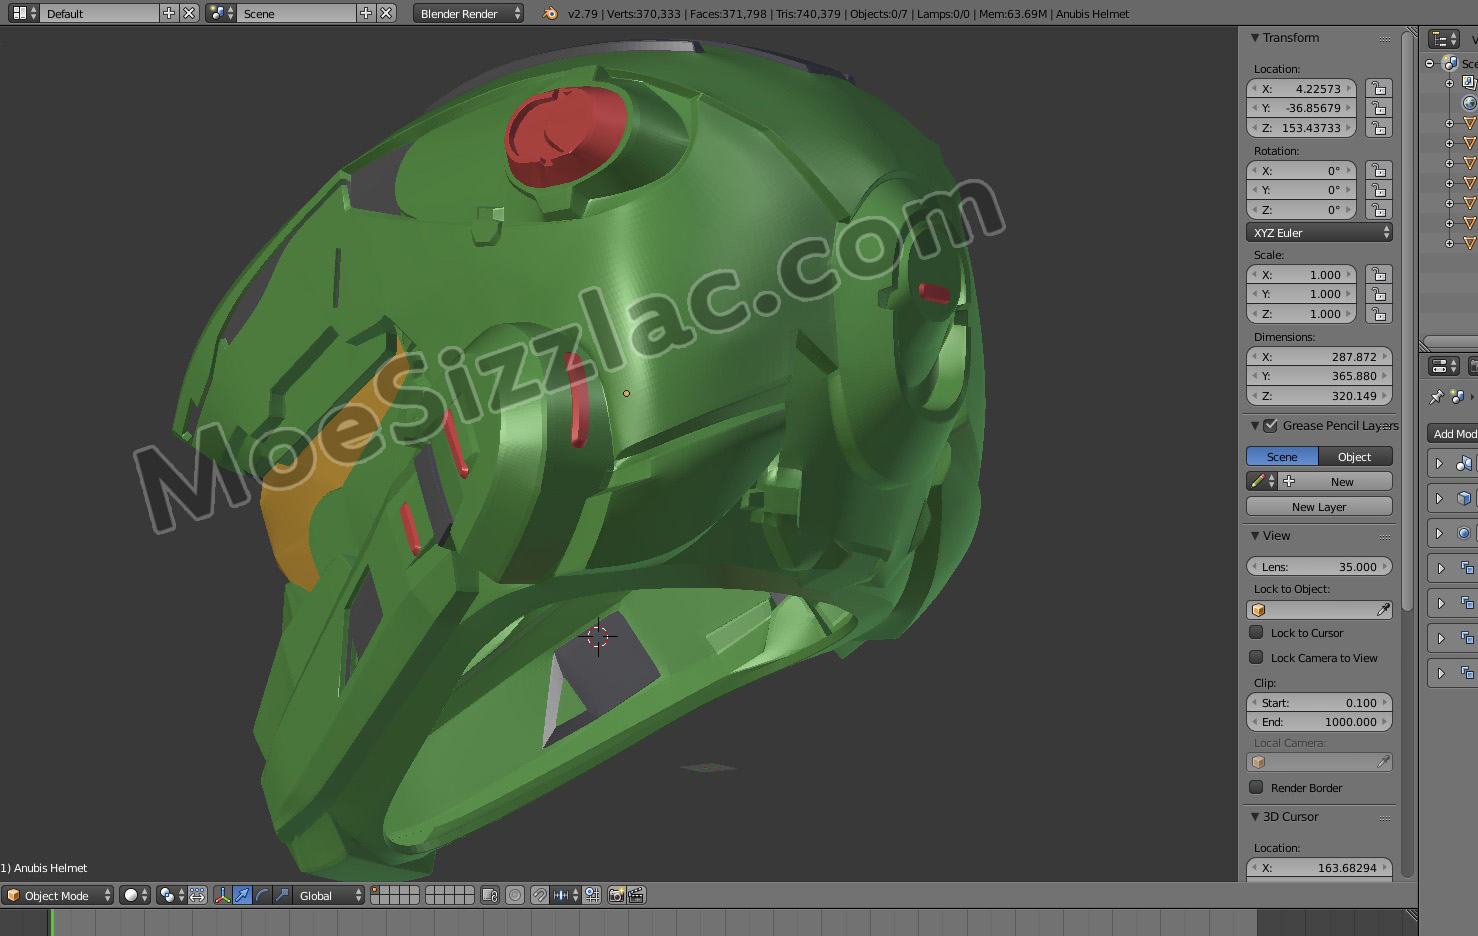Select the scale manipulator icon
The height and width of the screenshot is (936, 1478).
tap(282, 895)
